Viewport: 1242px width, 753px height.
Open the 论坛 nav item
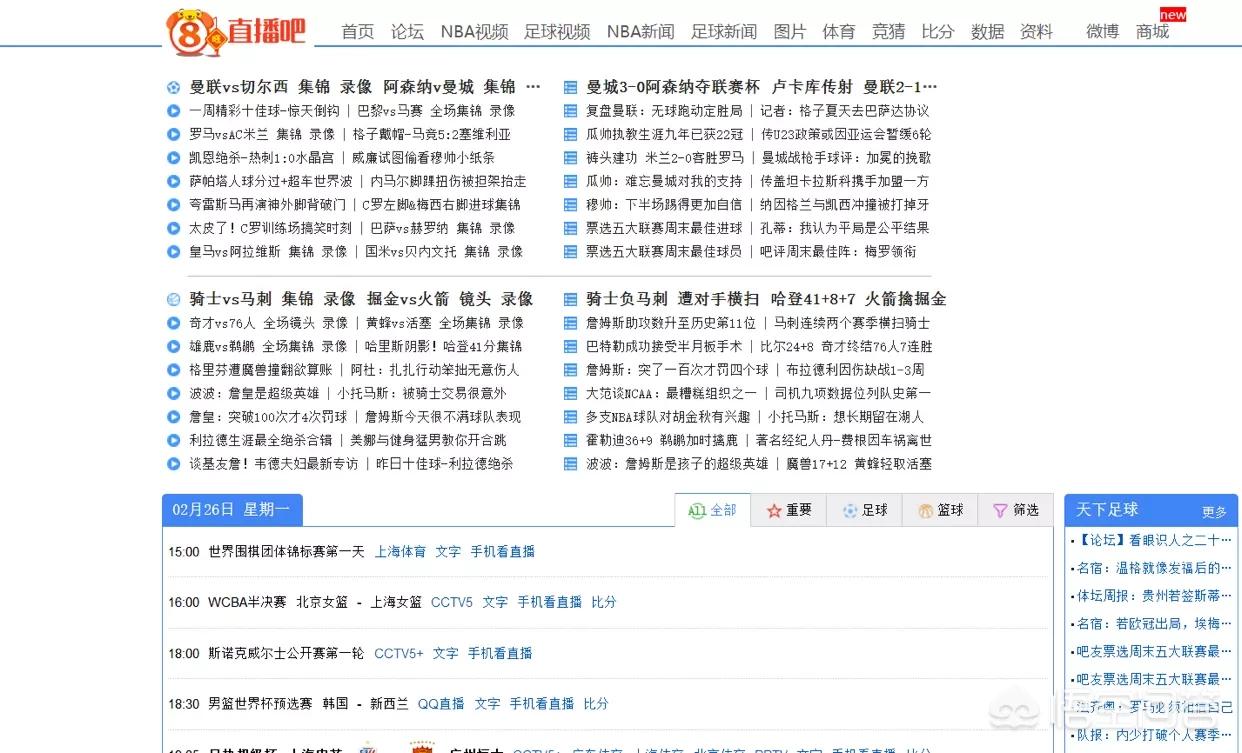(x=407, y=32)
